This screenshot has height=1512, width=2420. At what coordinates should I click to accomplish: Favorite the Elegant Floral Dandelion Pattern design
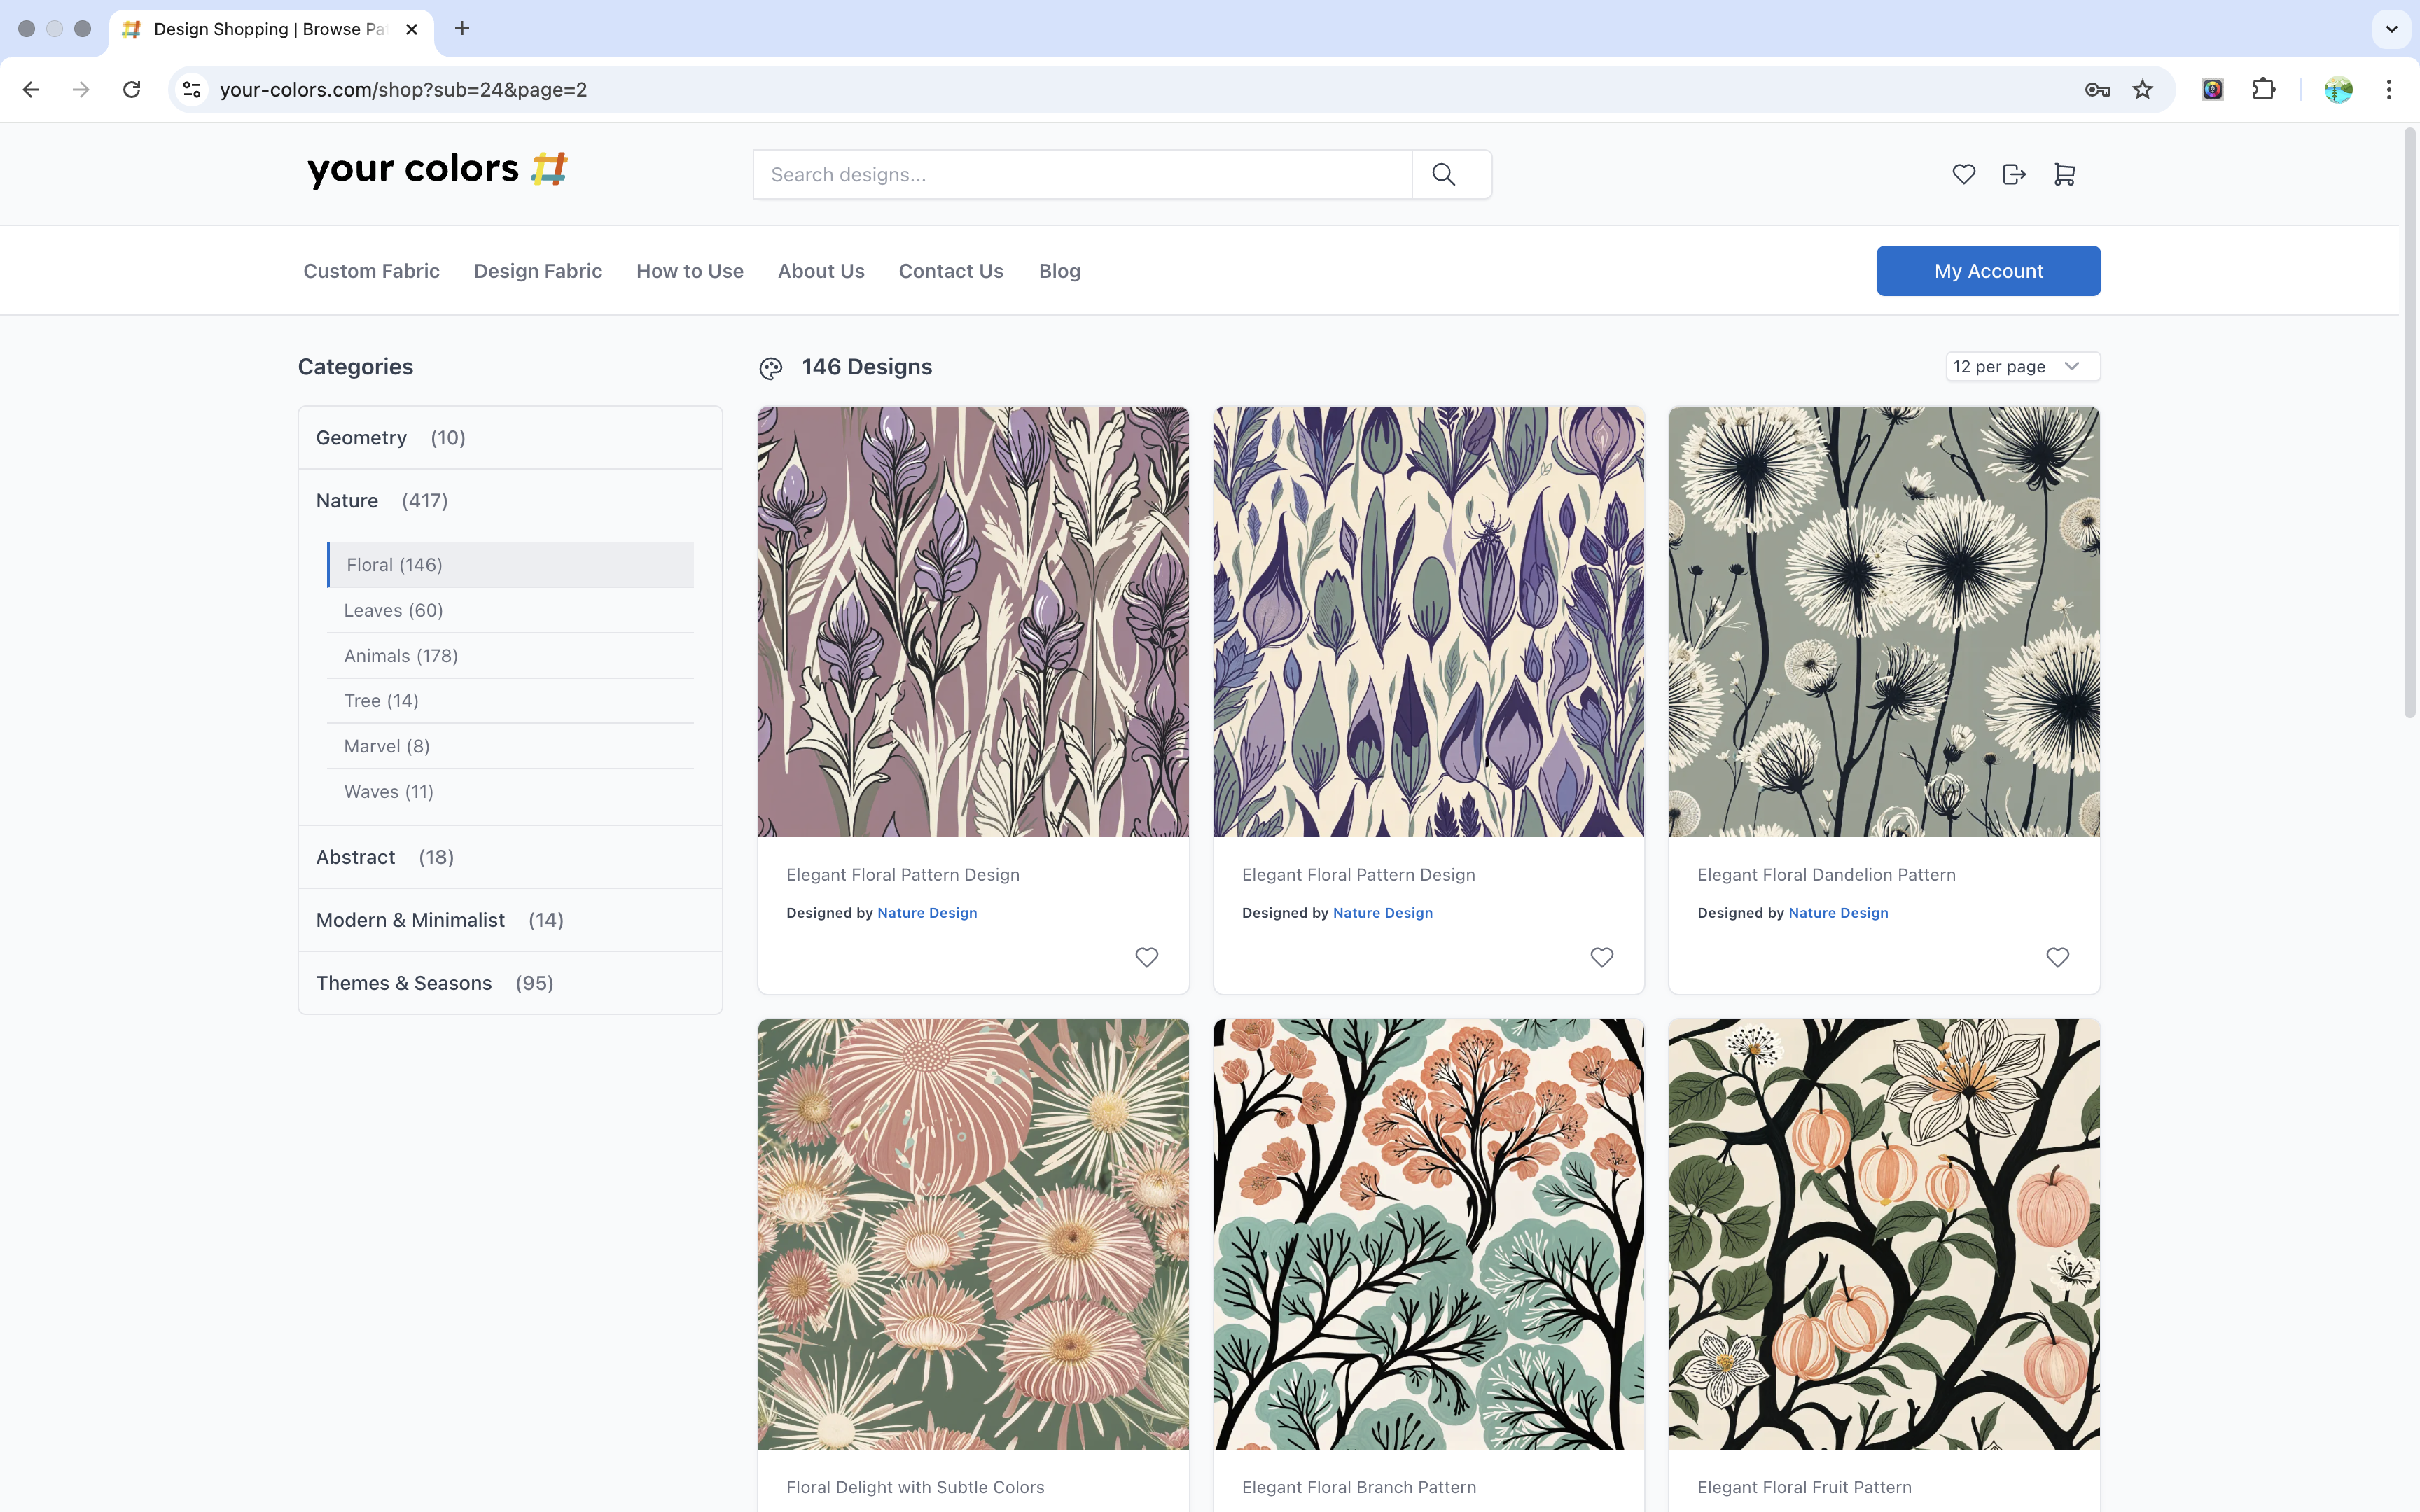click(2057, 957)
